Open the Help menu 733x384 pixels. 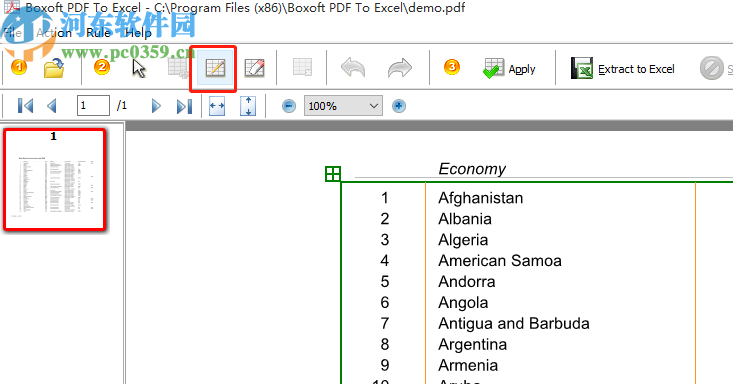coord(138,33)
